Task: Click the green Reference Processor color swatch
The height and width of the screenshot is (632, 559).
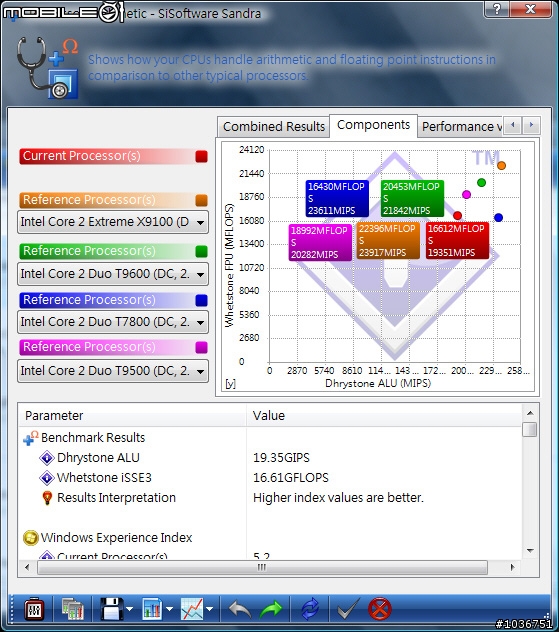Action: (202, 252)
